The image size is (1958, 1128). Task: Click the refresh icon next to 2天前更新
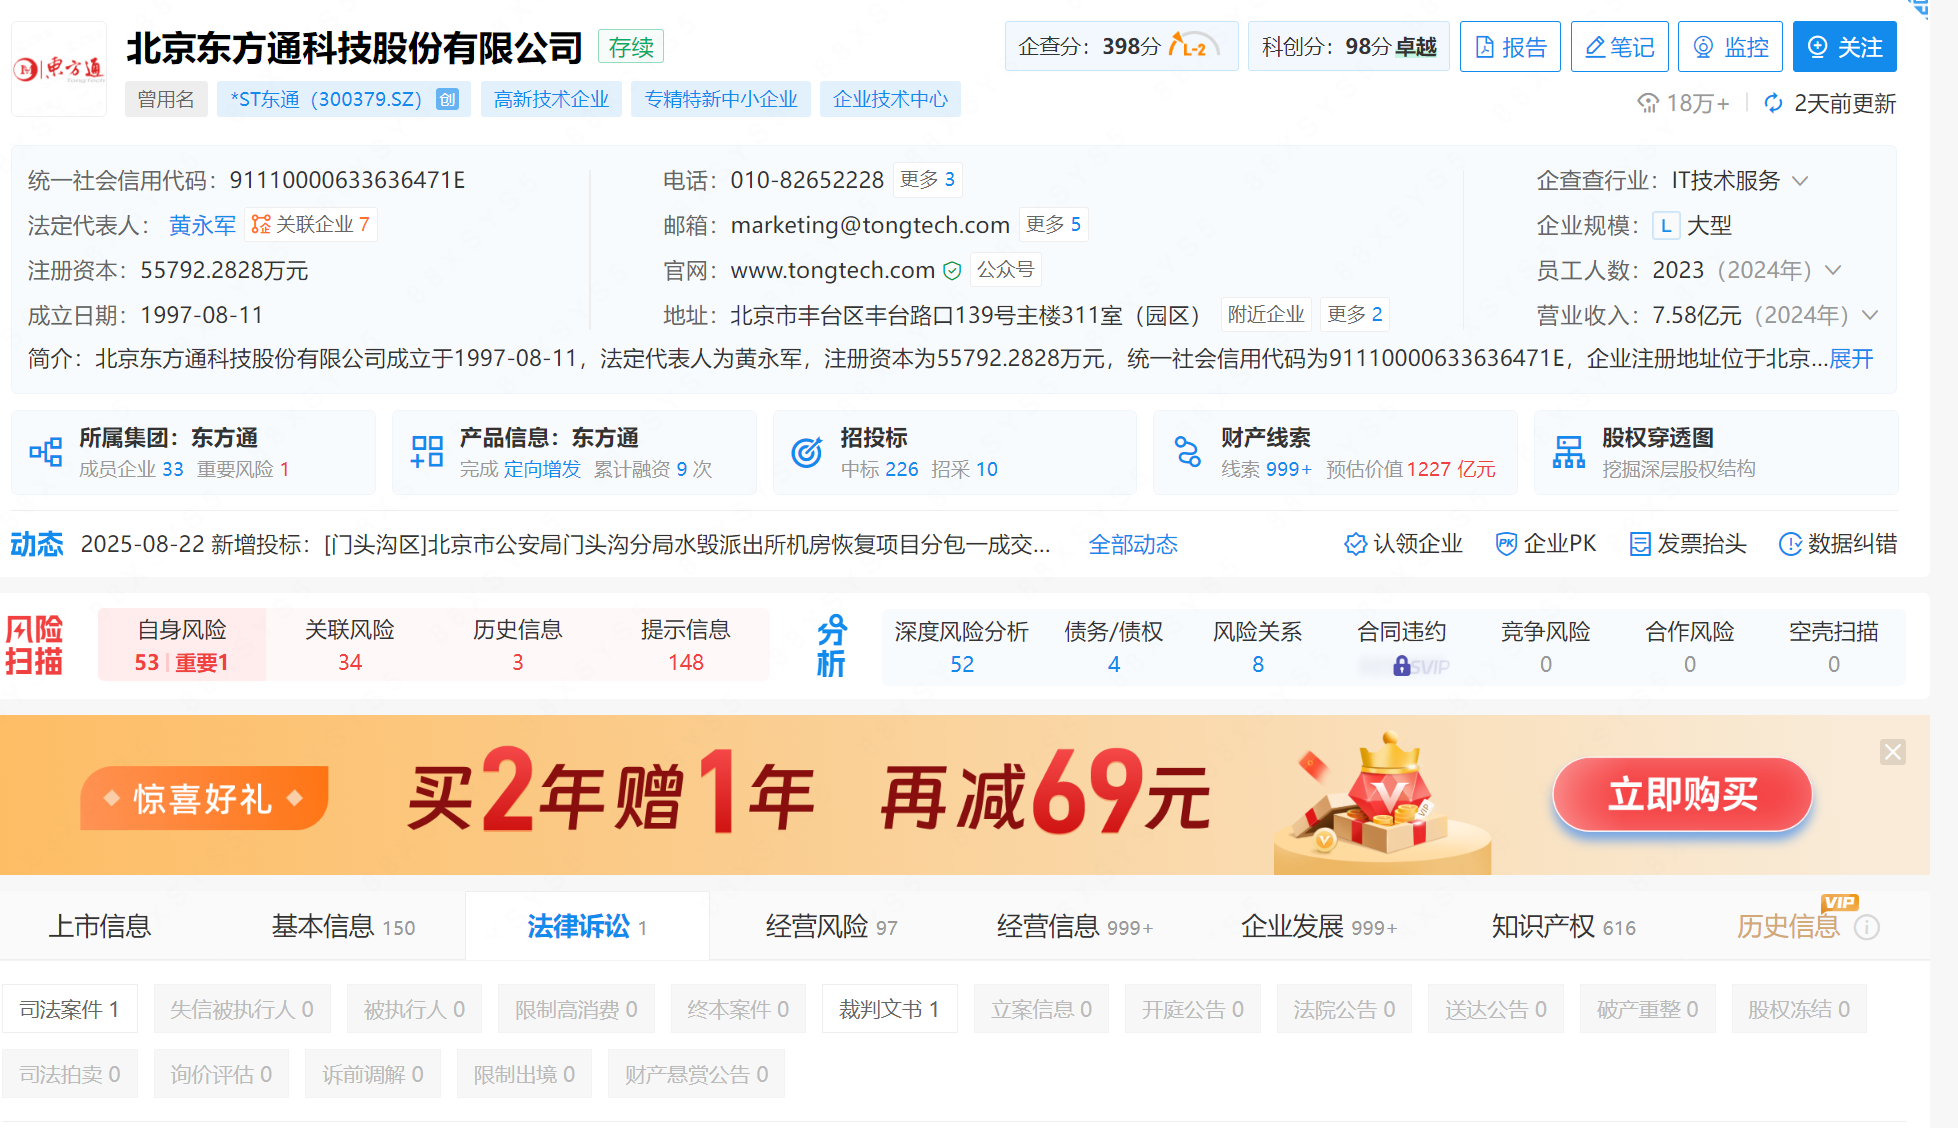coord(1773,103)
